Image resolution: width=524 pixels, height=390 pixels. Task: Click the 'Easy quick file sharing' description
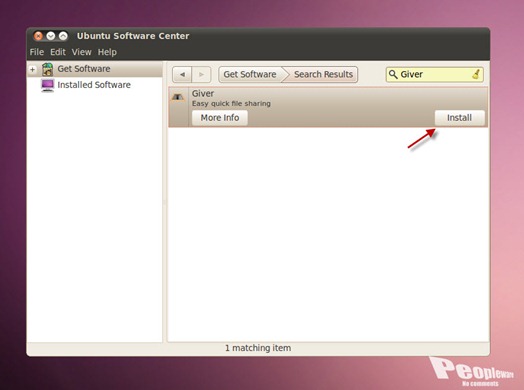[x=231, y=104]
